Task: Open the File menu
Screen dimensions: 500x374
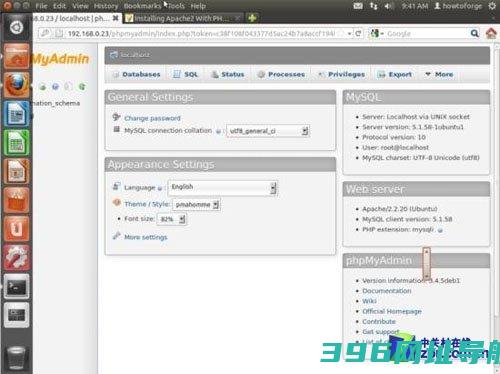Action: 41,6
